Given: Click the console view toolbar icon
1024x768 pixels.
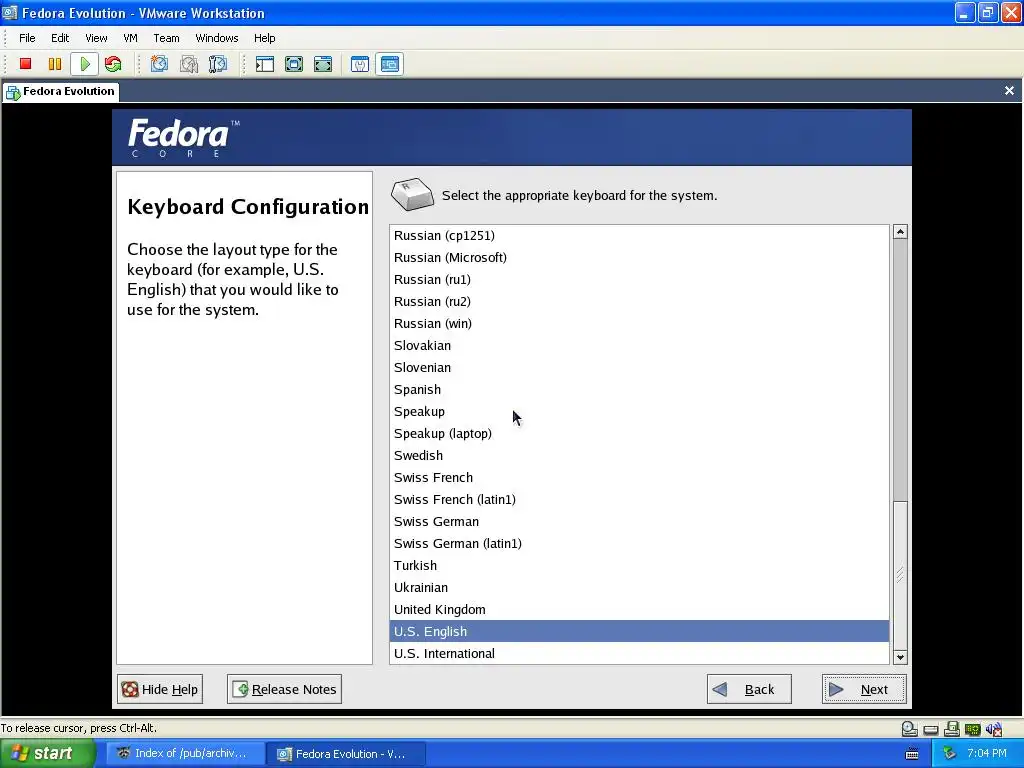Looking at the screenshot, I should pyautogui.click(x=389, y=64).
